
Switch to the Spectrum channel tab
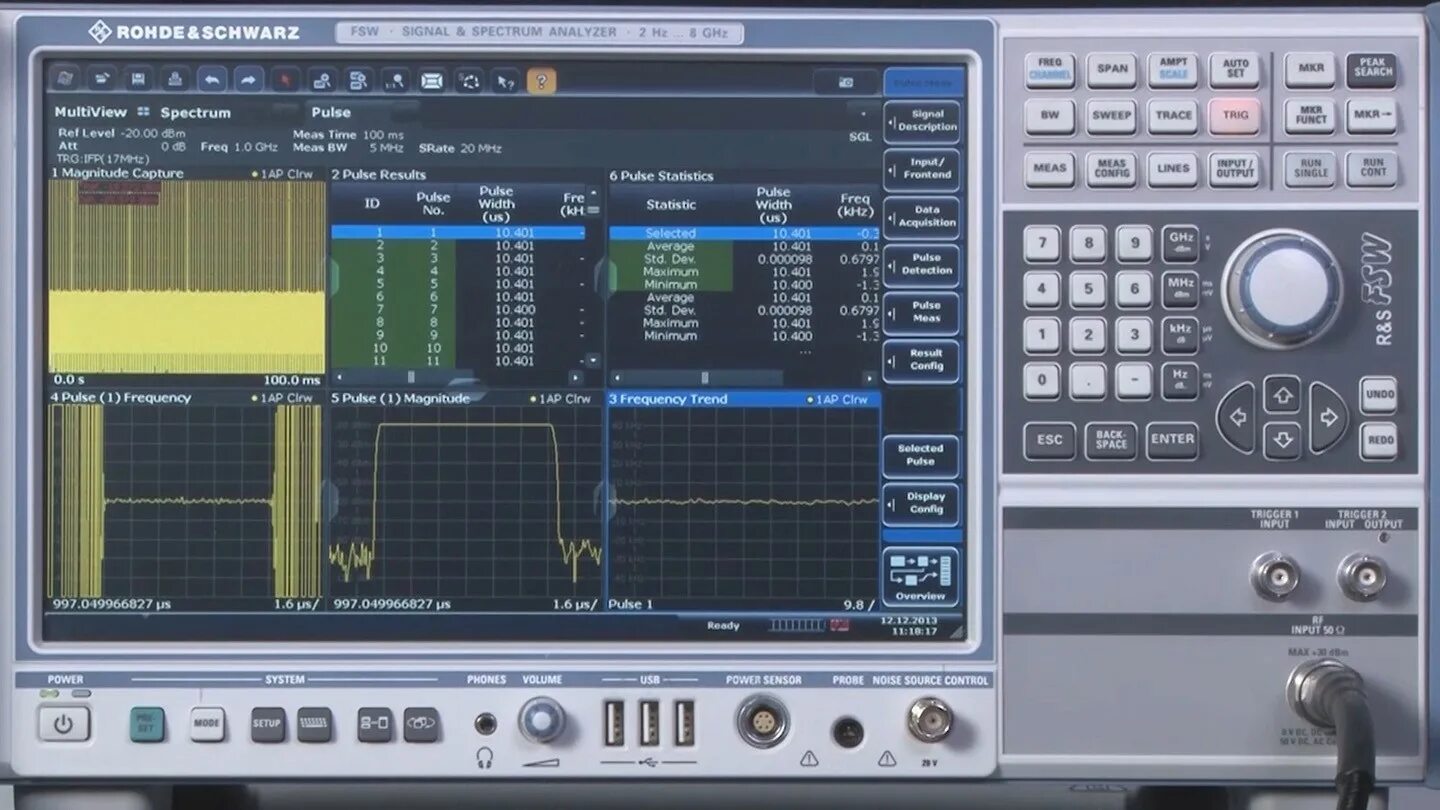(x=196, y=112)
